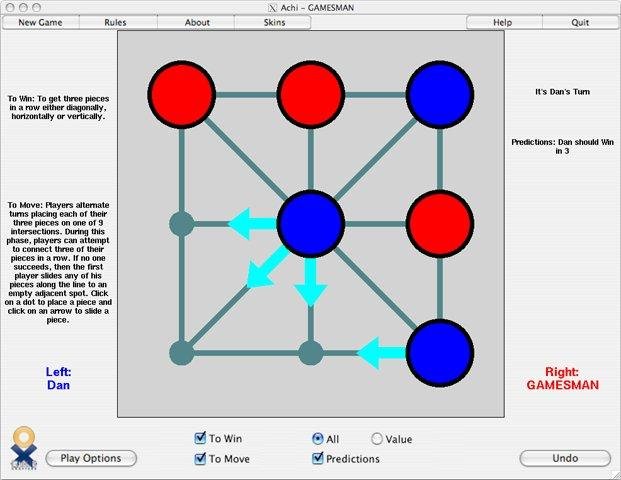The image size is (621, 480).
Task: Click the 'Left: Dan' player label
Action: pyautogui.click(x=58, y=379)
